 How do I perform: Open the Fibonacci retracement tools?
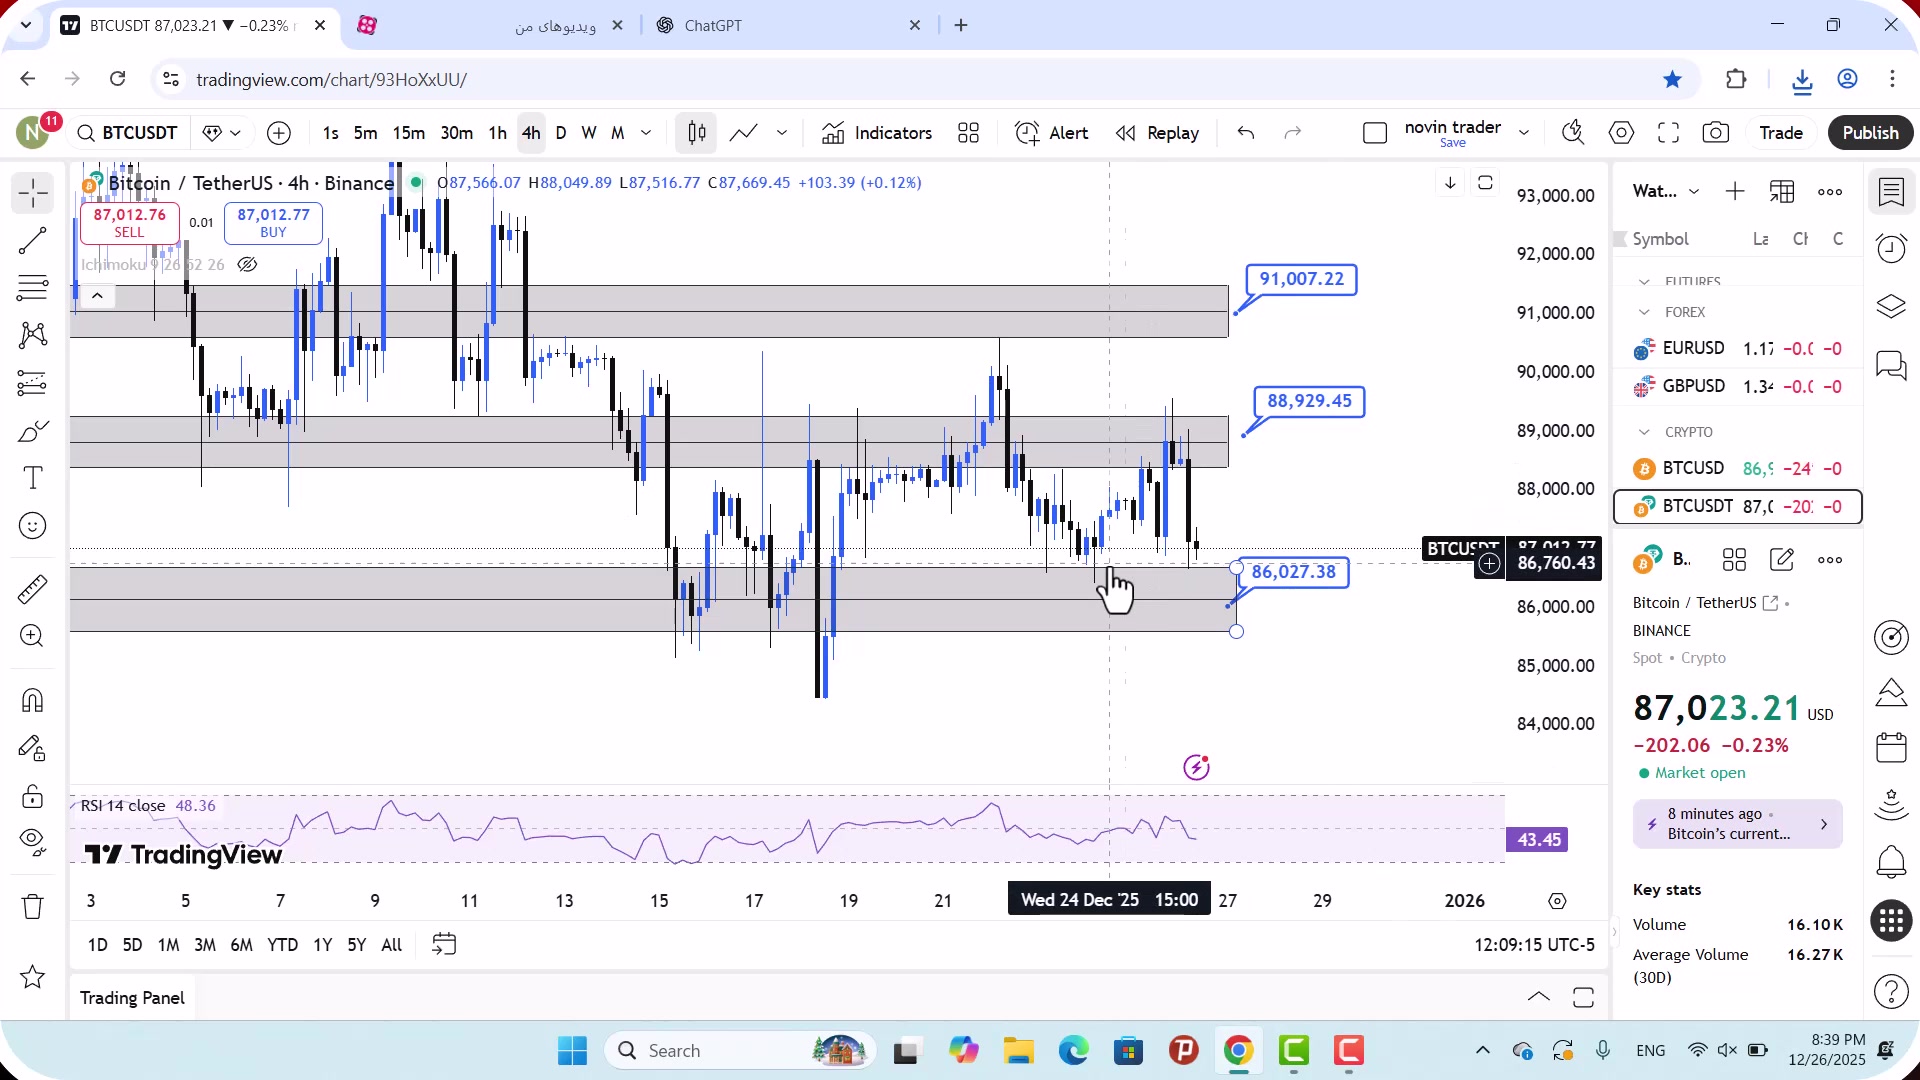pos(33,288)
